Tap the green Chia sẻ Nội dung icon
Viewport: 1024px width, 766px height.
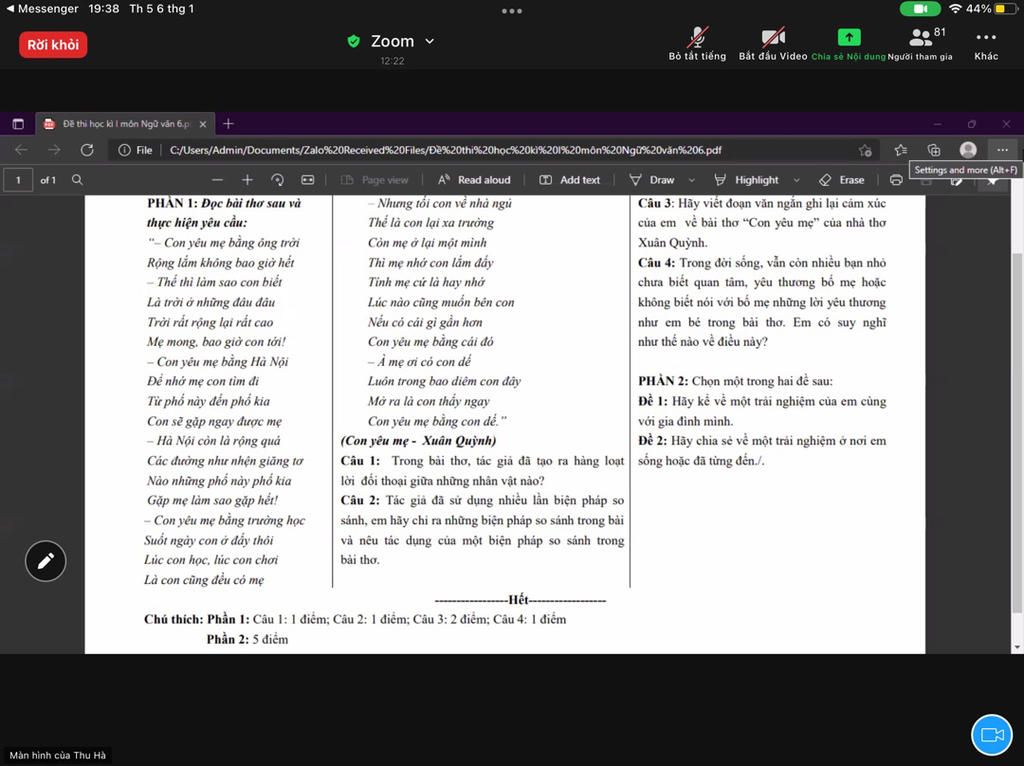848,37
